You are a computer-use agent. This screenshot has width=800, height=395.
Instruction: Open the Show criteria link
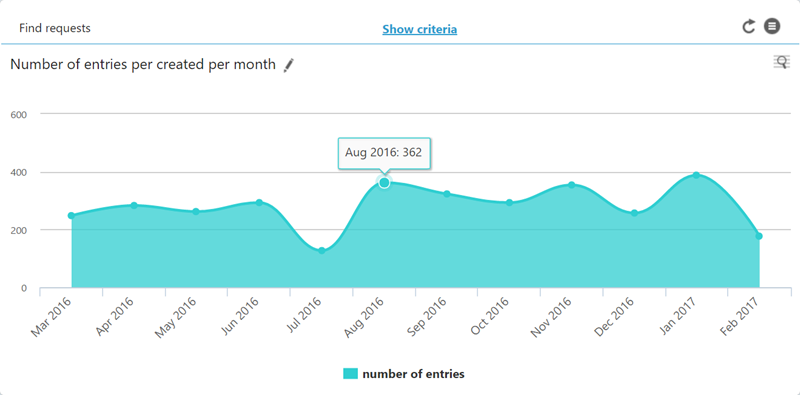click(x=419, y=29)
